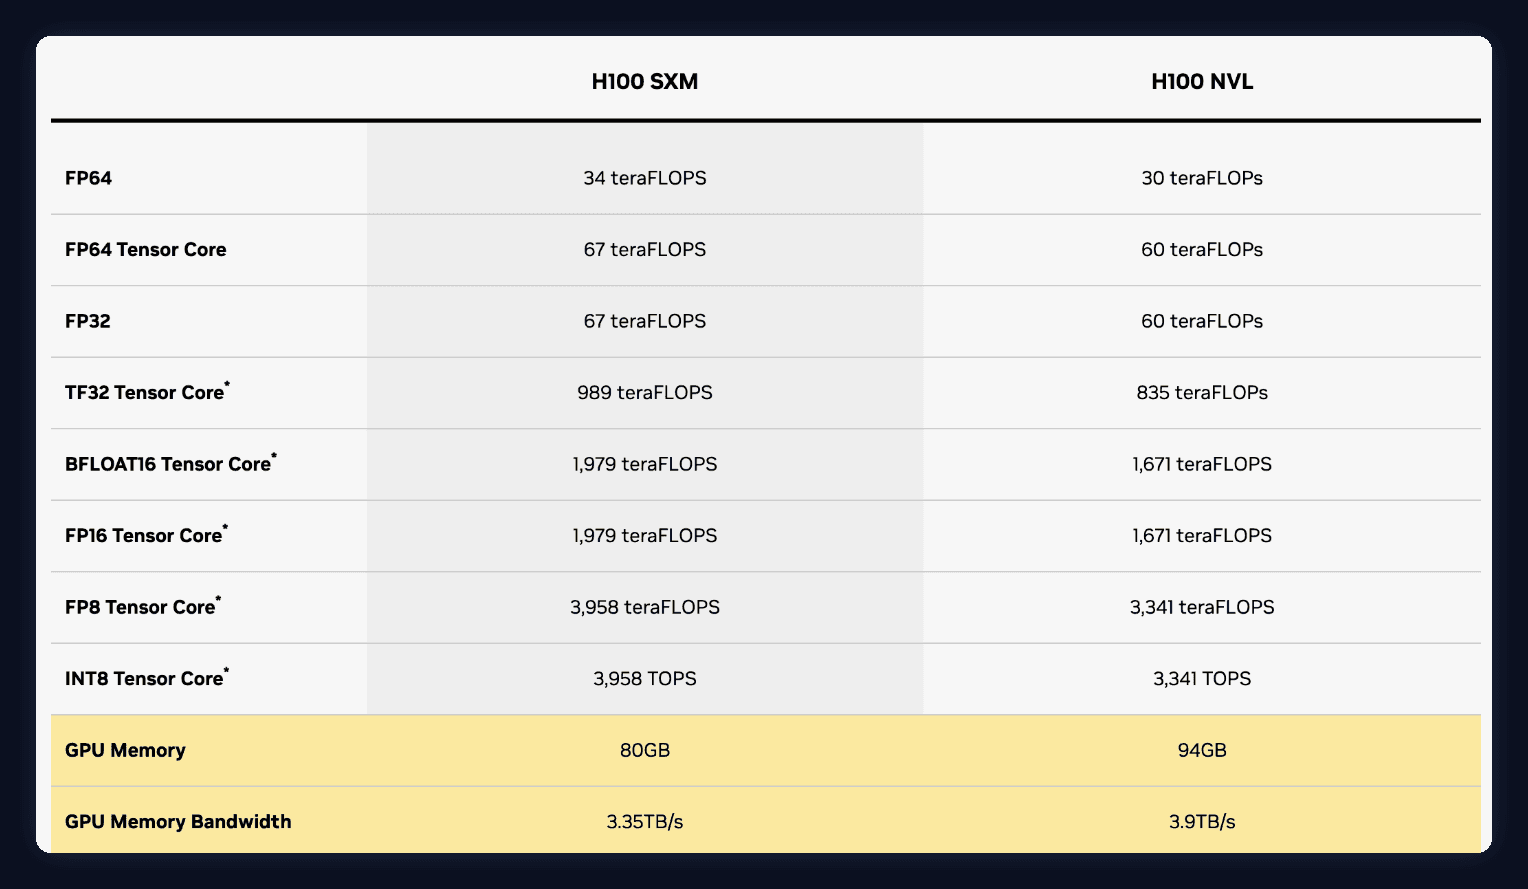Select NVL value in the FP32 row
The width and height of the screenshot is (1528, 889).
pyautogui.click(x=1202, y=321)
